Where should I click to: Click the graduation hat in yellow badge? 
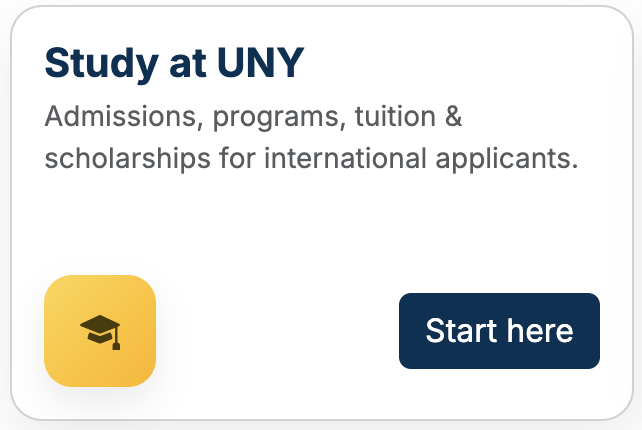100,330
